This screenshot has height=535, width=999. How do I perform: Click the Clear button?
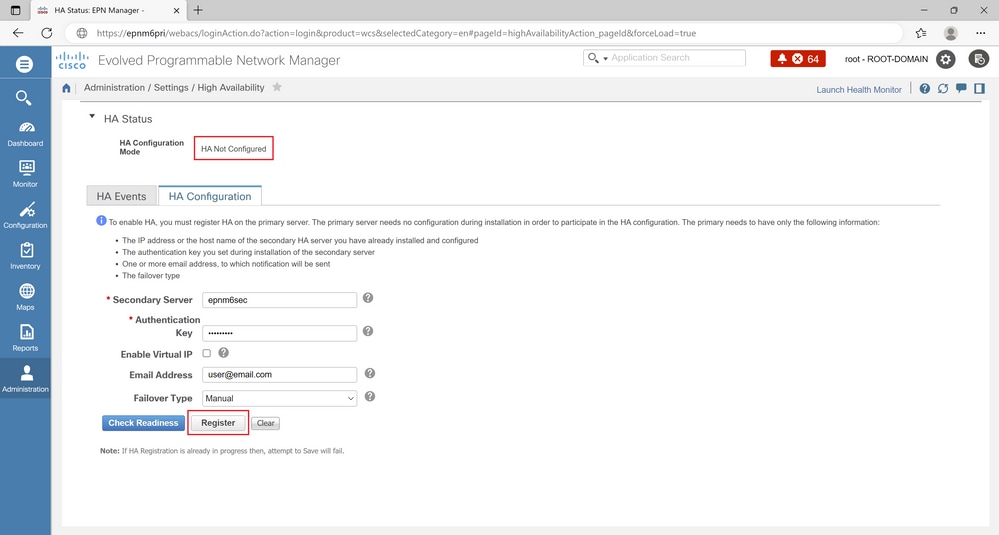tap(265, 423)
